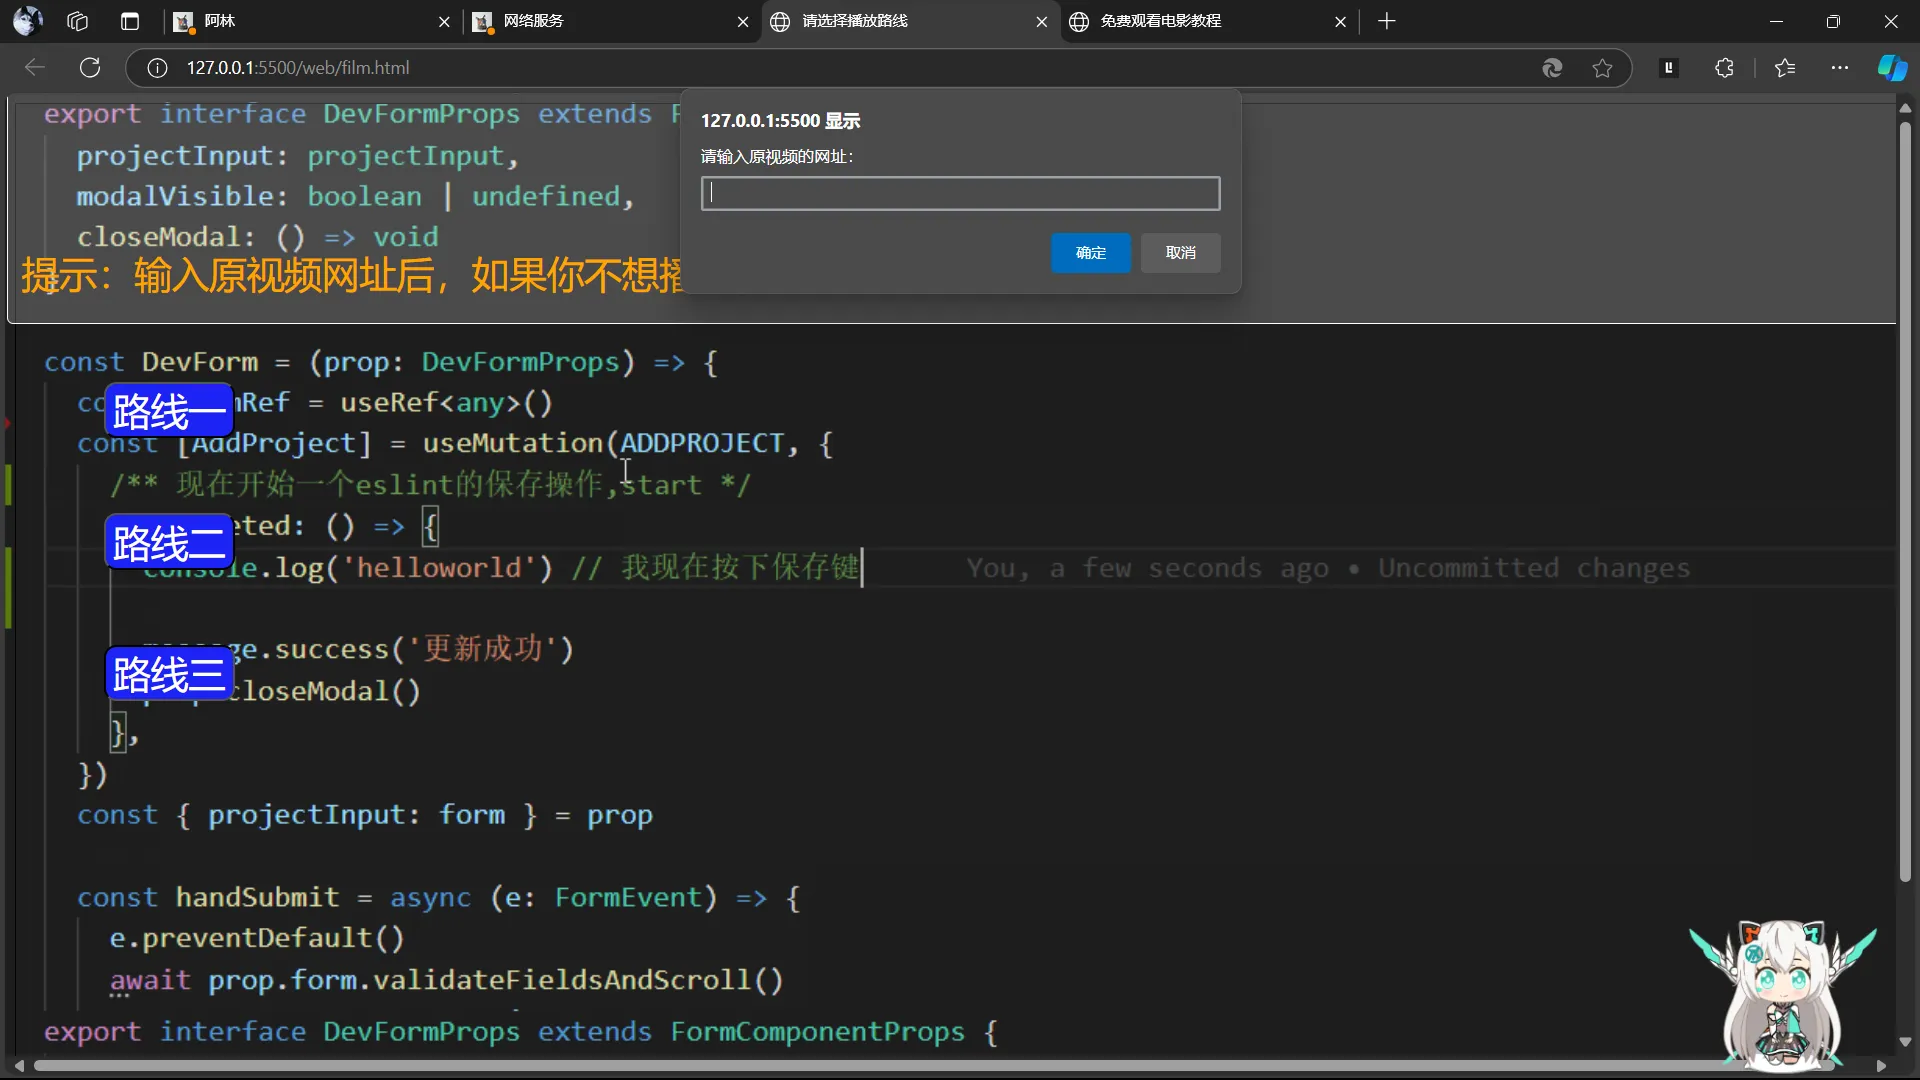Open the Copilot sidebar icon
1920x1080 pixels.
click(1891, 68)
